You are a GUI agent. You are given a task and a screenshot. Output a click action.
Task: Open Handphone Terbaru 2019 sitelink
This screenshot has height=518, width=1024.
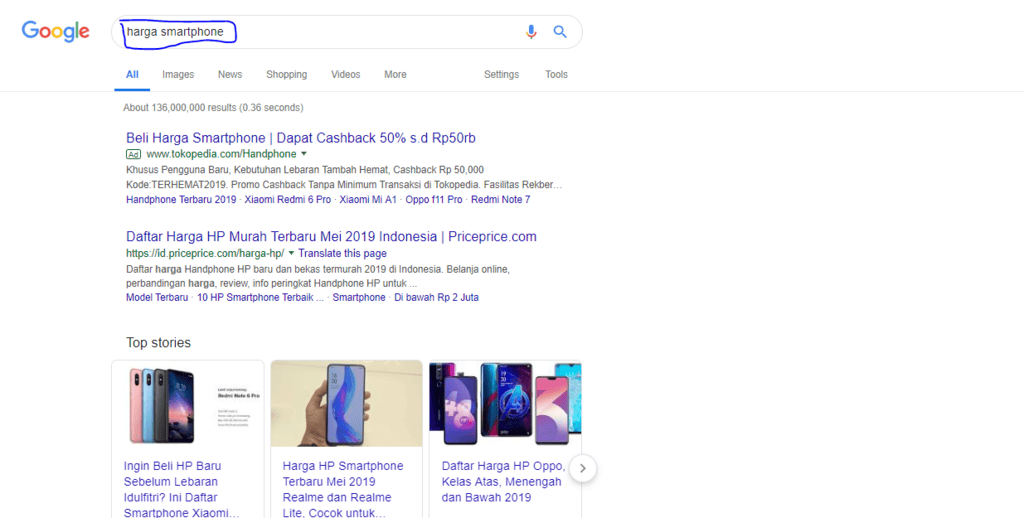tap(181, 199)
